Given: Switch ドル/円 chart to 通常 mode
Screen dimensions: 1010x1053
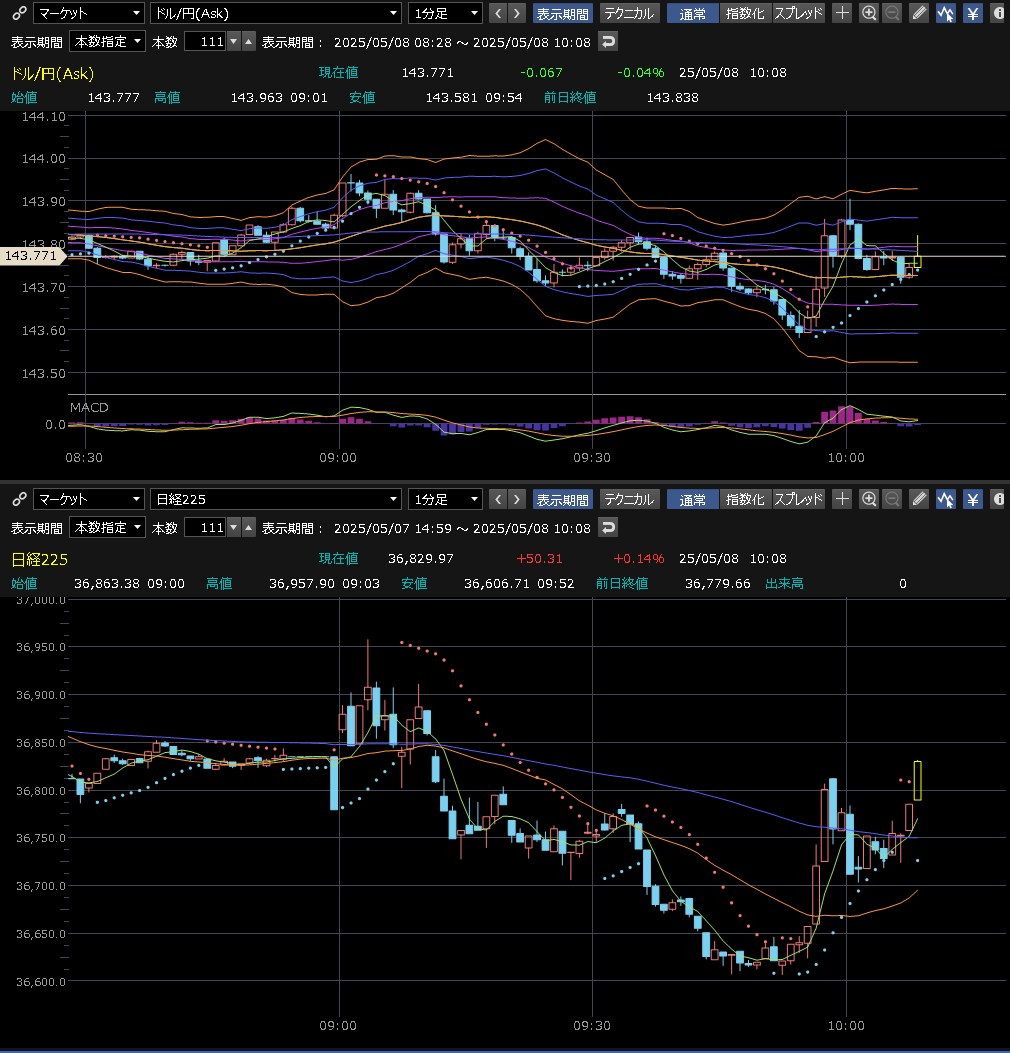Looking at the screenshot, I should (x=692, y=13).
